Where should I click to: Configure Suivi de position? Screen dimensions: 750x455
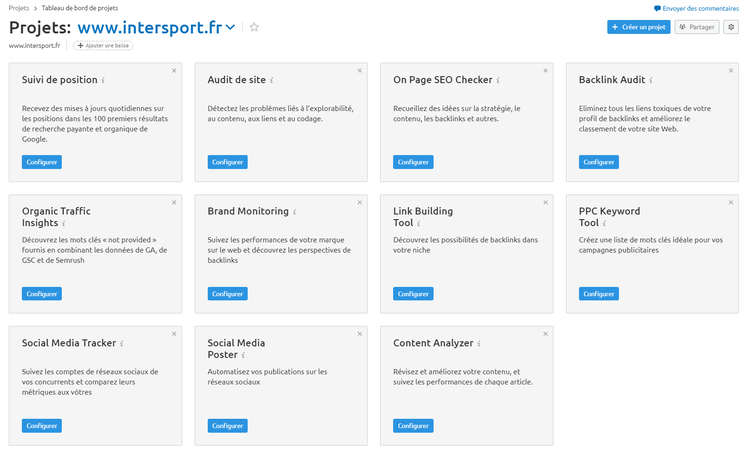(x=42, y=162)
